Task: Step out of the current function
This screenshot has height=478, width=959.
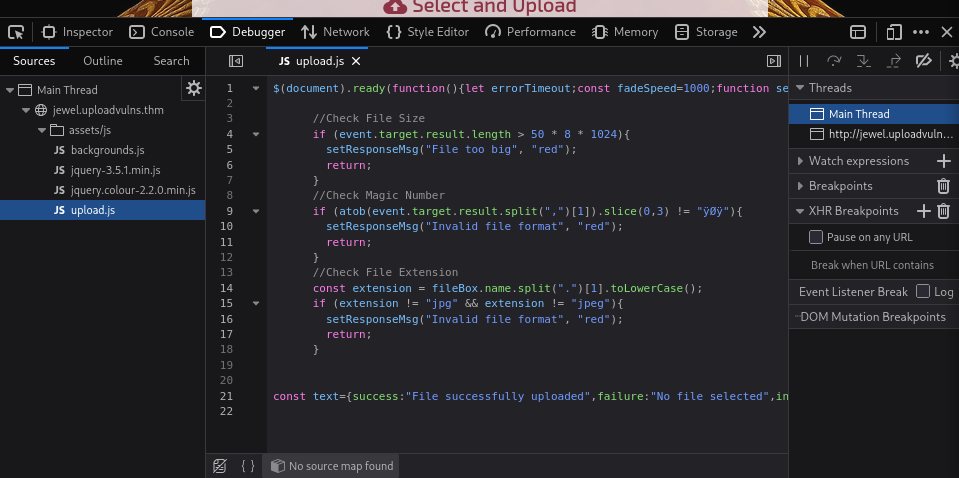Action: point(894,61)
